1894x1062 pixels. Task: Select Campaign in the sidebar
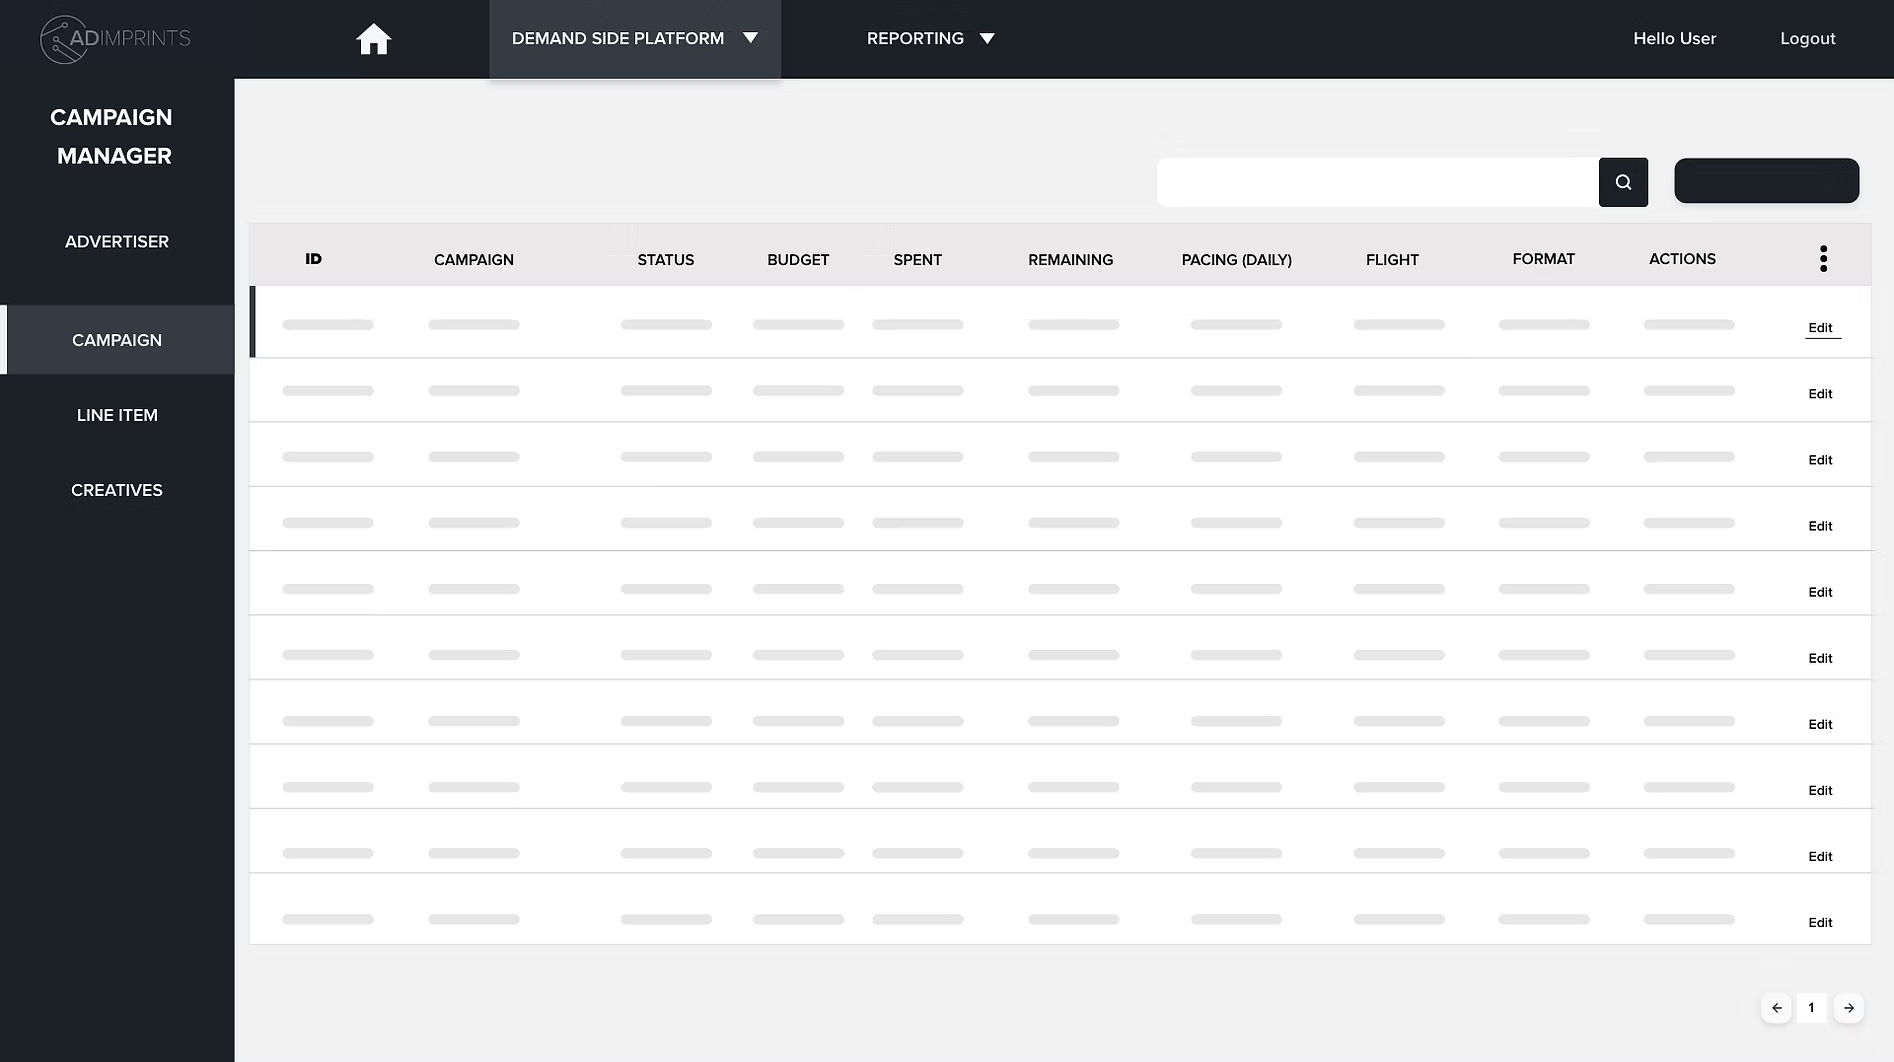(x=117, y=340)
